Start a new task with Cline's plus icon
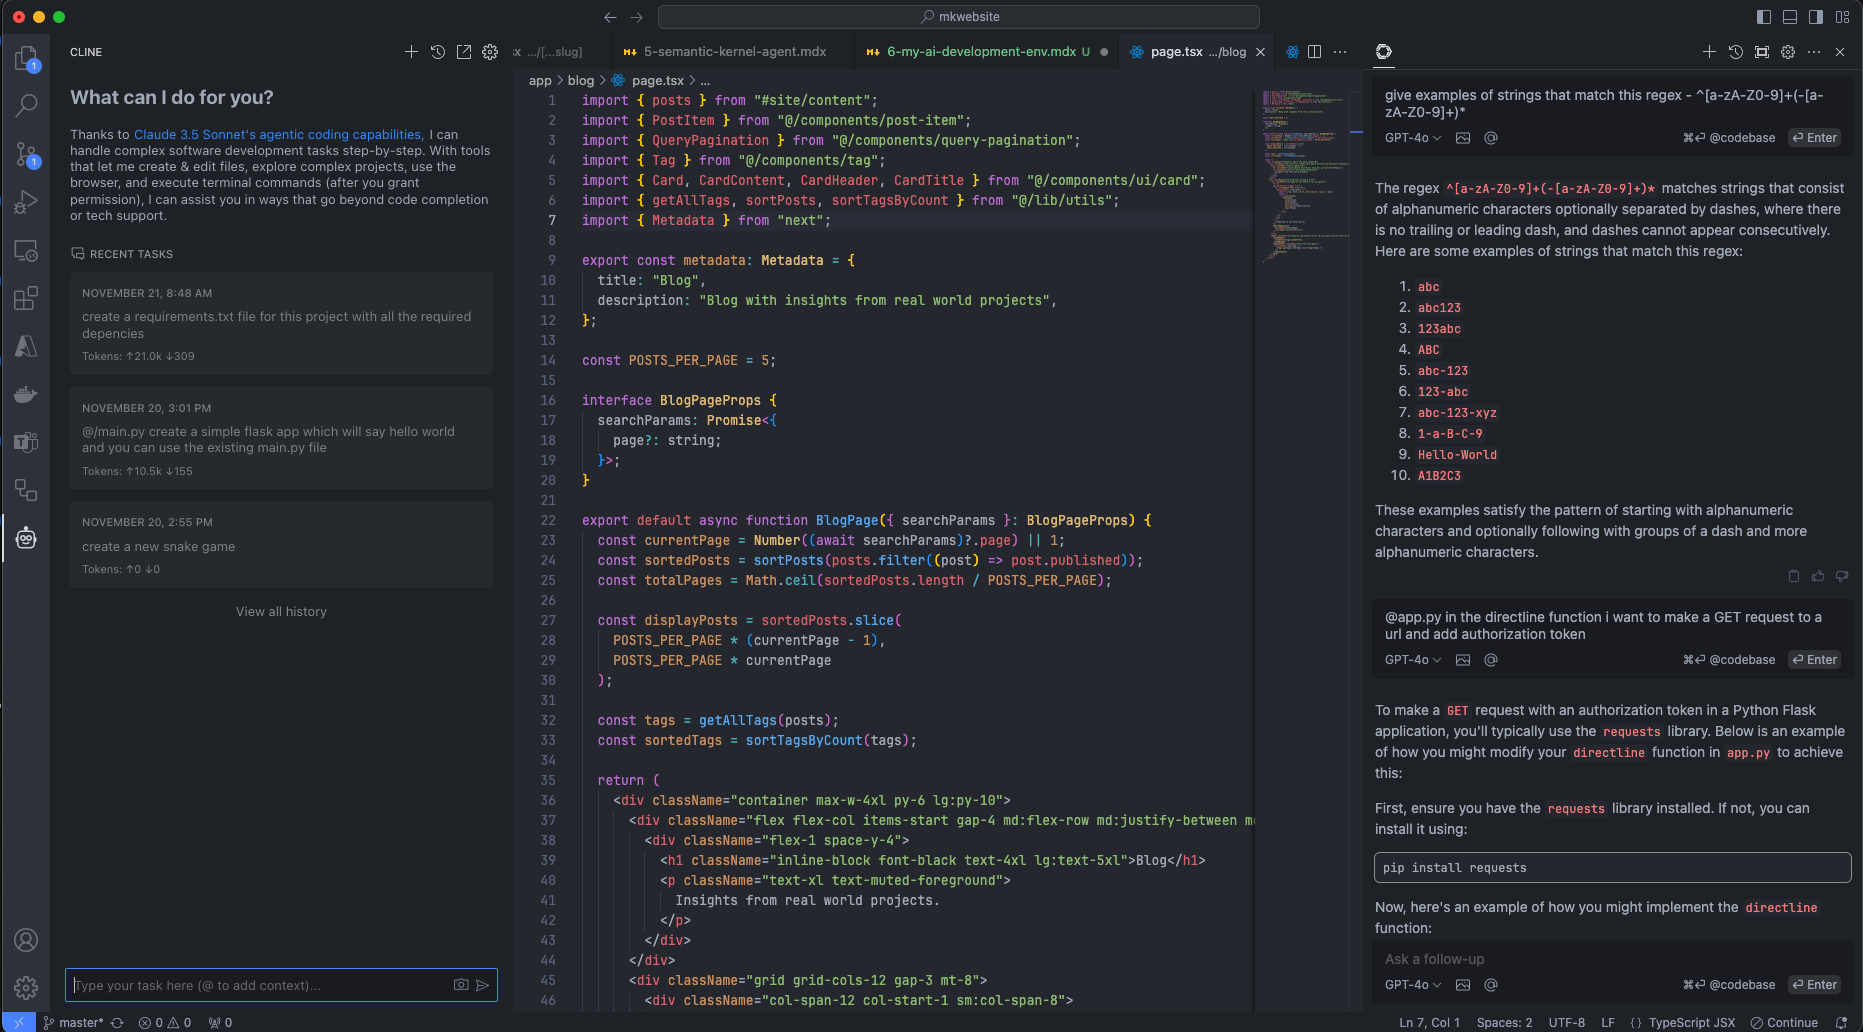 pos(411,52)
